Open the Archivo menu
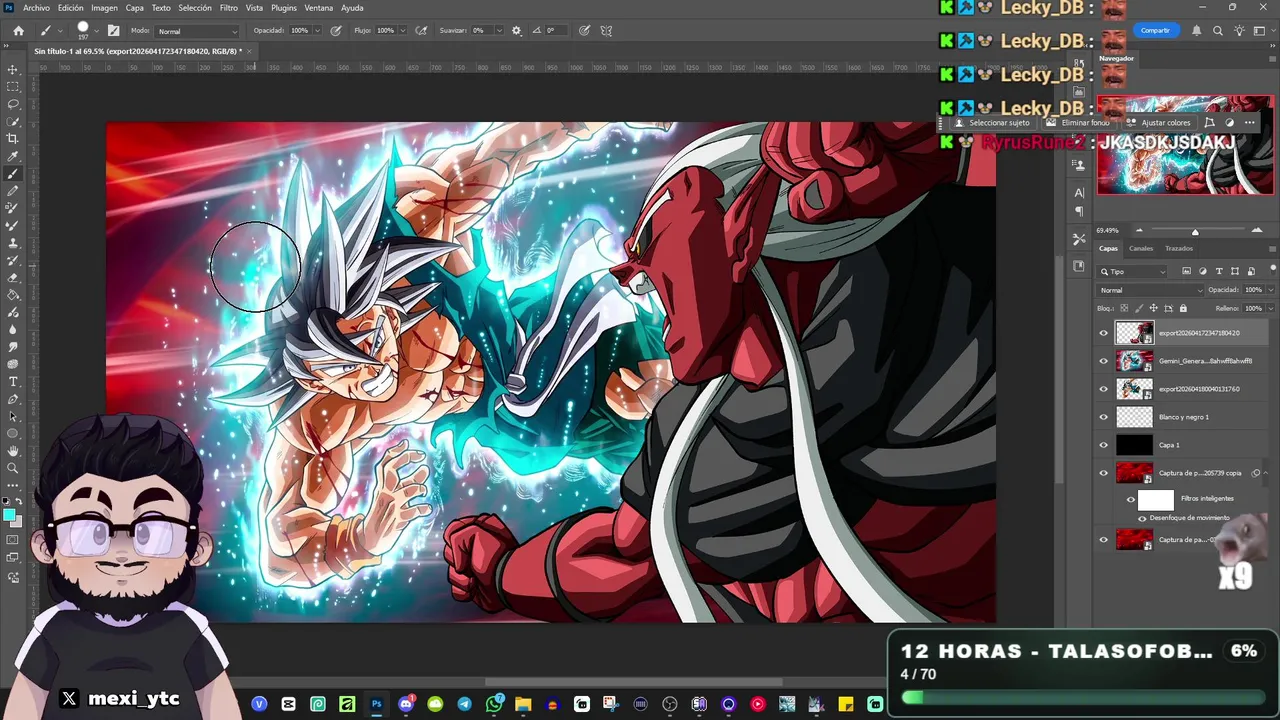1280x720 pixels. 36,7
